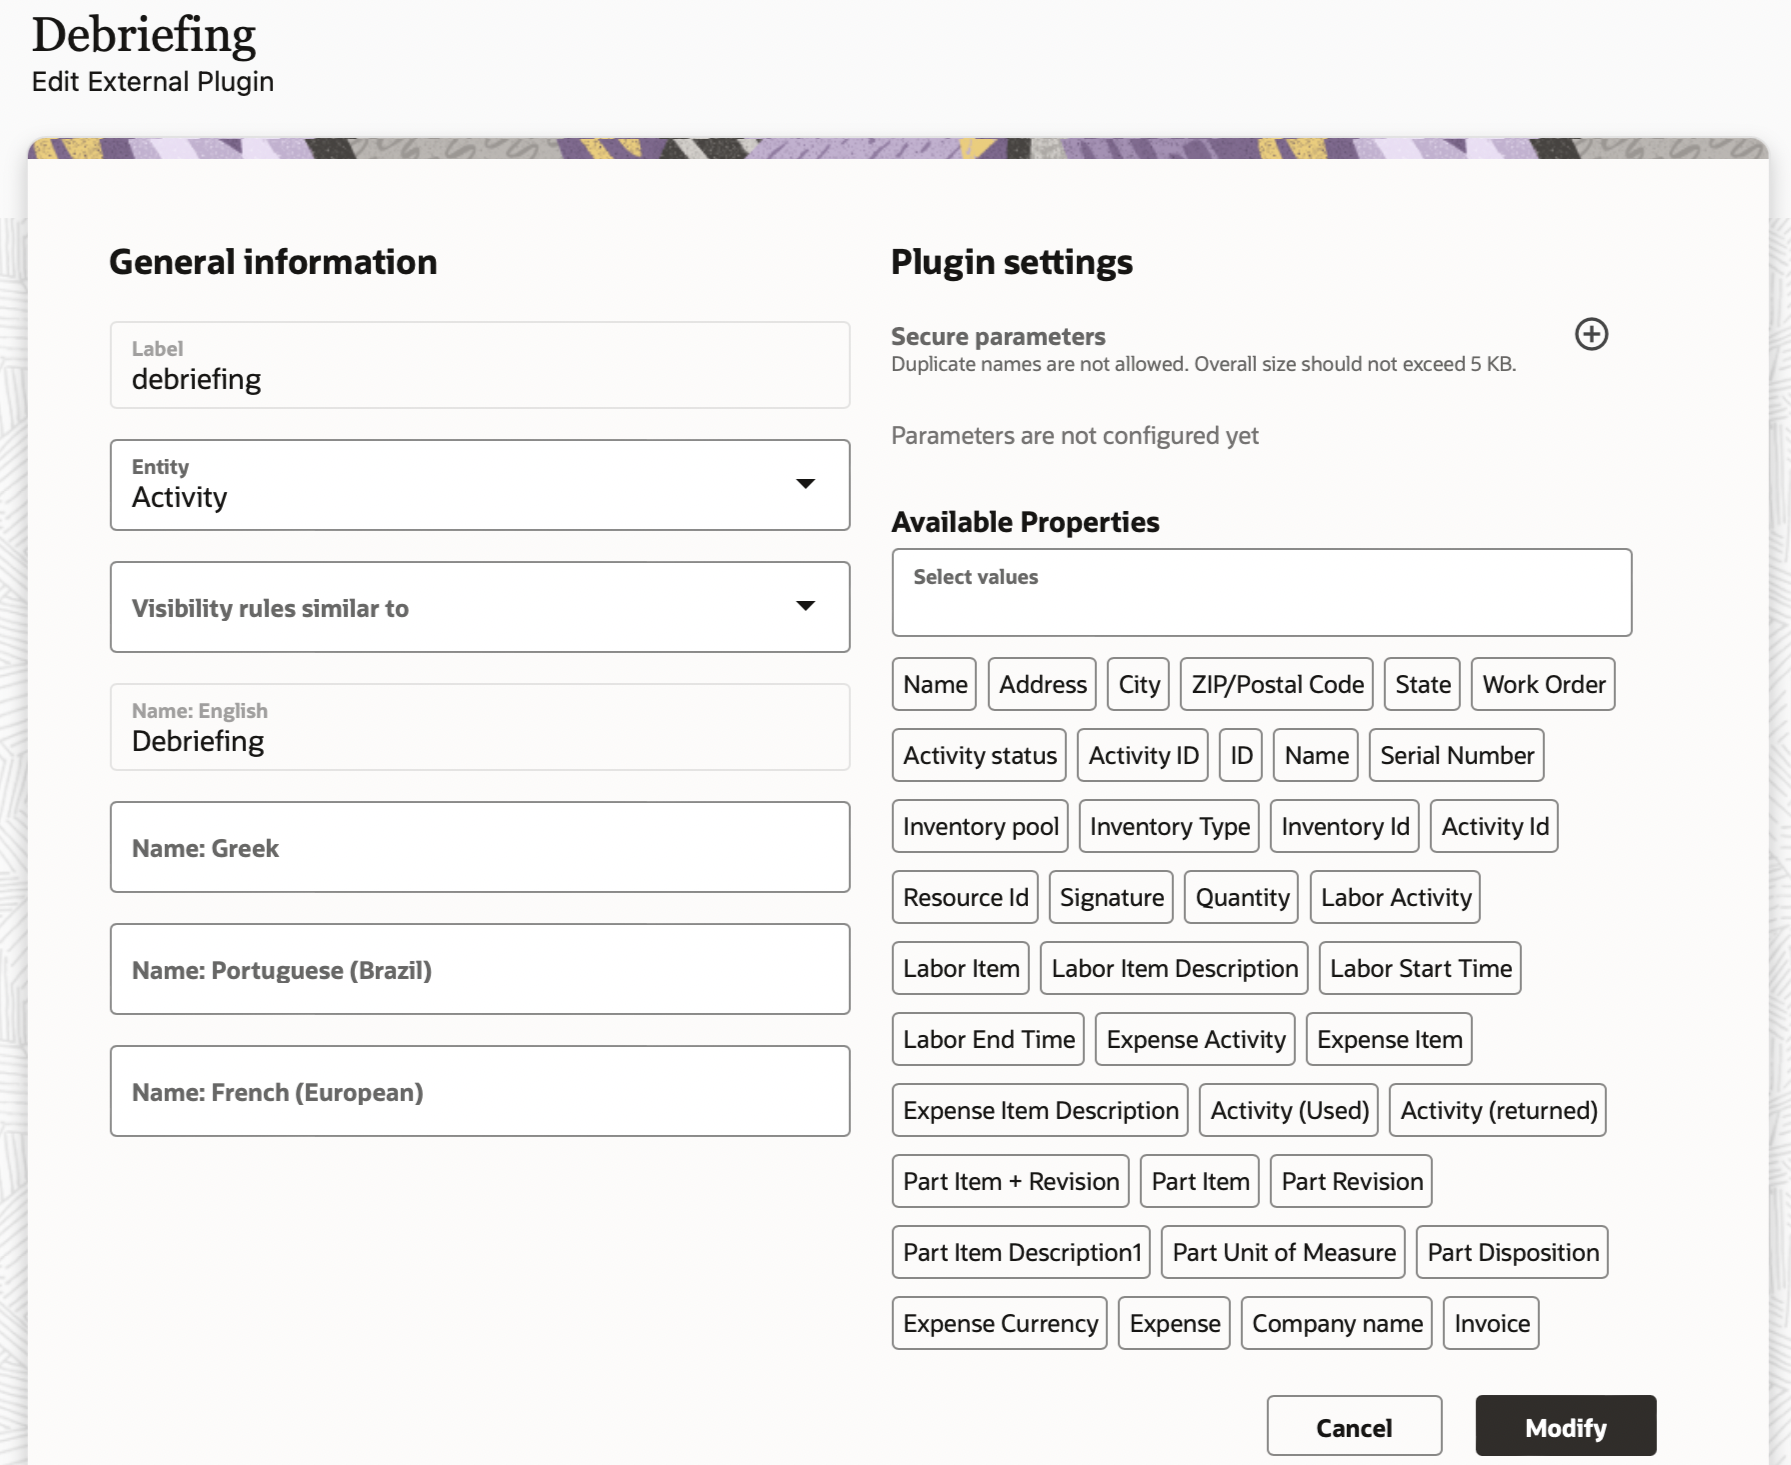Click the Modify button
Viewport: 1791px width, 1465px height.
1565,1426
